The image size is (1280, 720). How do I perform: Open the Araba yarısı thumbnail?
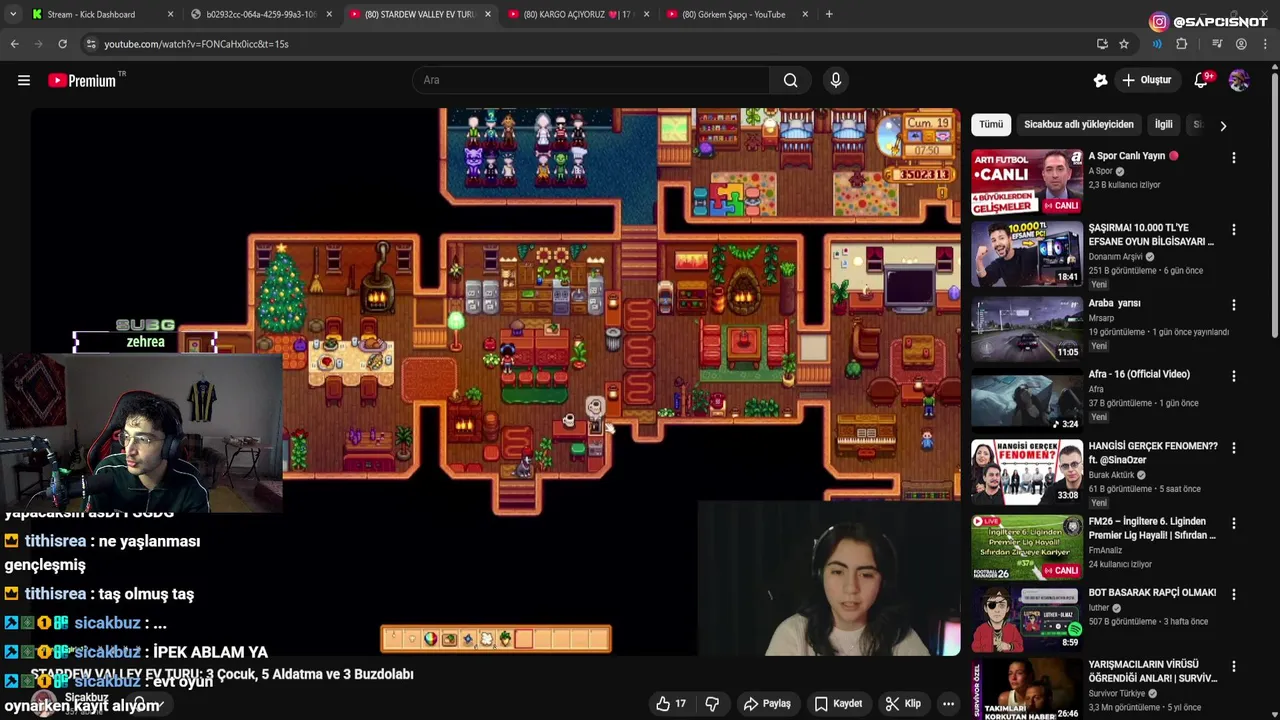click(x=1027, y=327)
